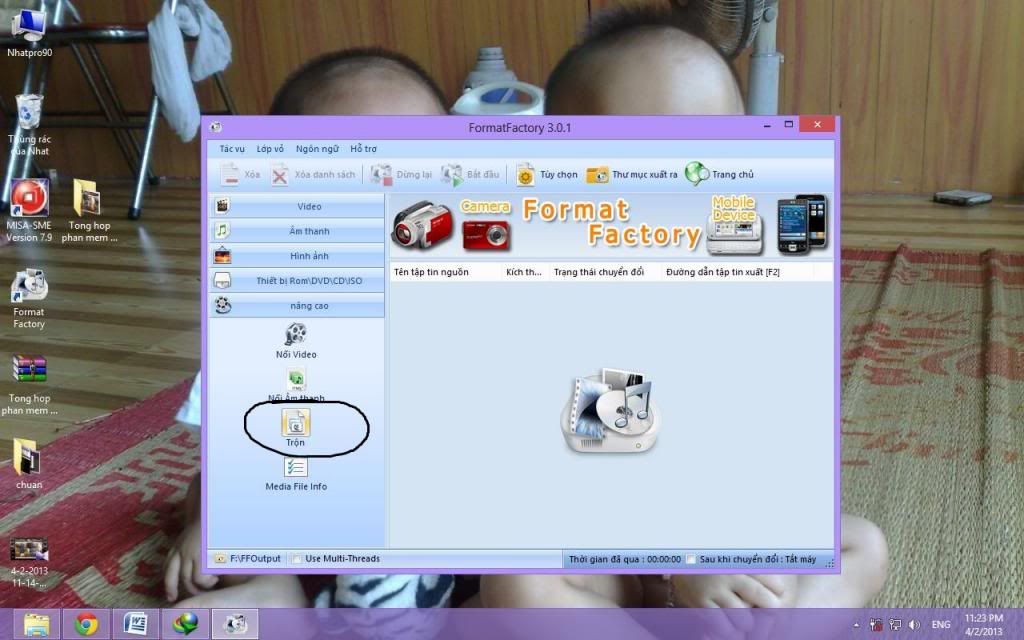Switch input language via ENG indicator
Viewport: 1024px width, 640px height.
click(940, 625)
